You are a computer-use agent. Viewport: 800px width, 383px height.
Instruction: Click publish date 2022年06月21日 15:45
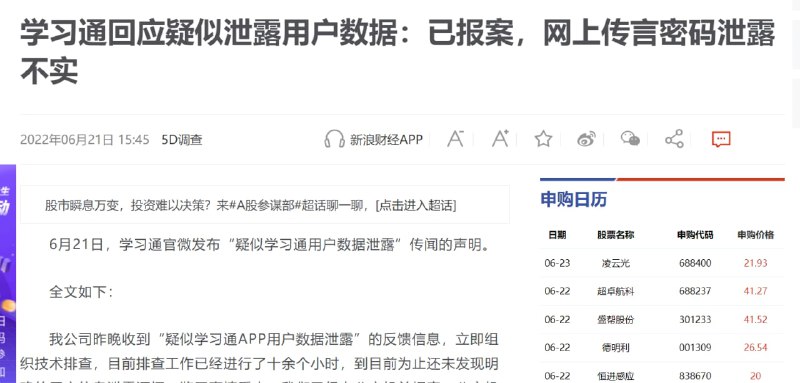(x=85, y=140)
